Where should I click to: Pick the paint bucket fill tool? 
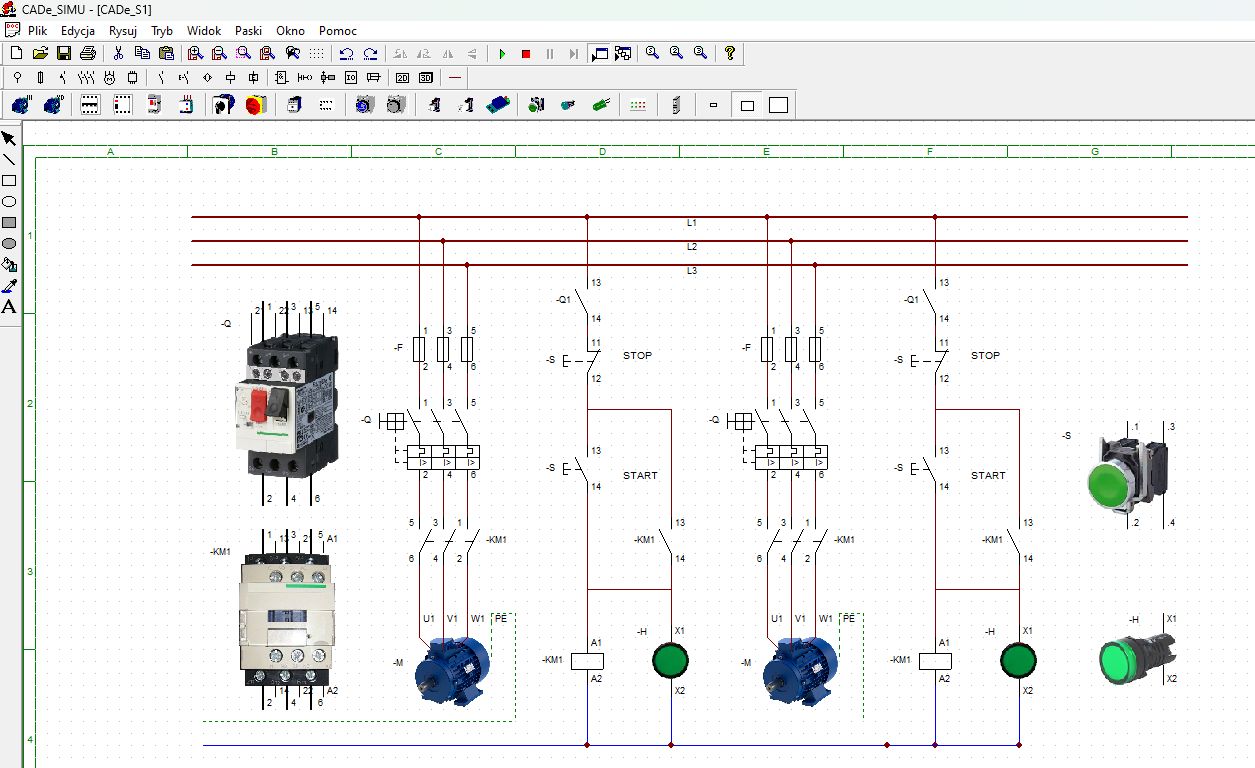(9, 265)
